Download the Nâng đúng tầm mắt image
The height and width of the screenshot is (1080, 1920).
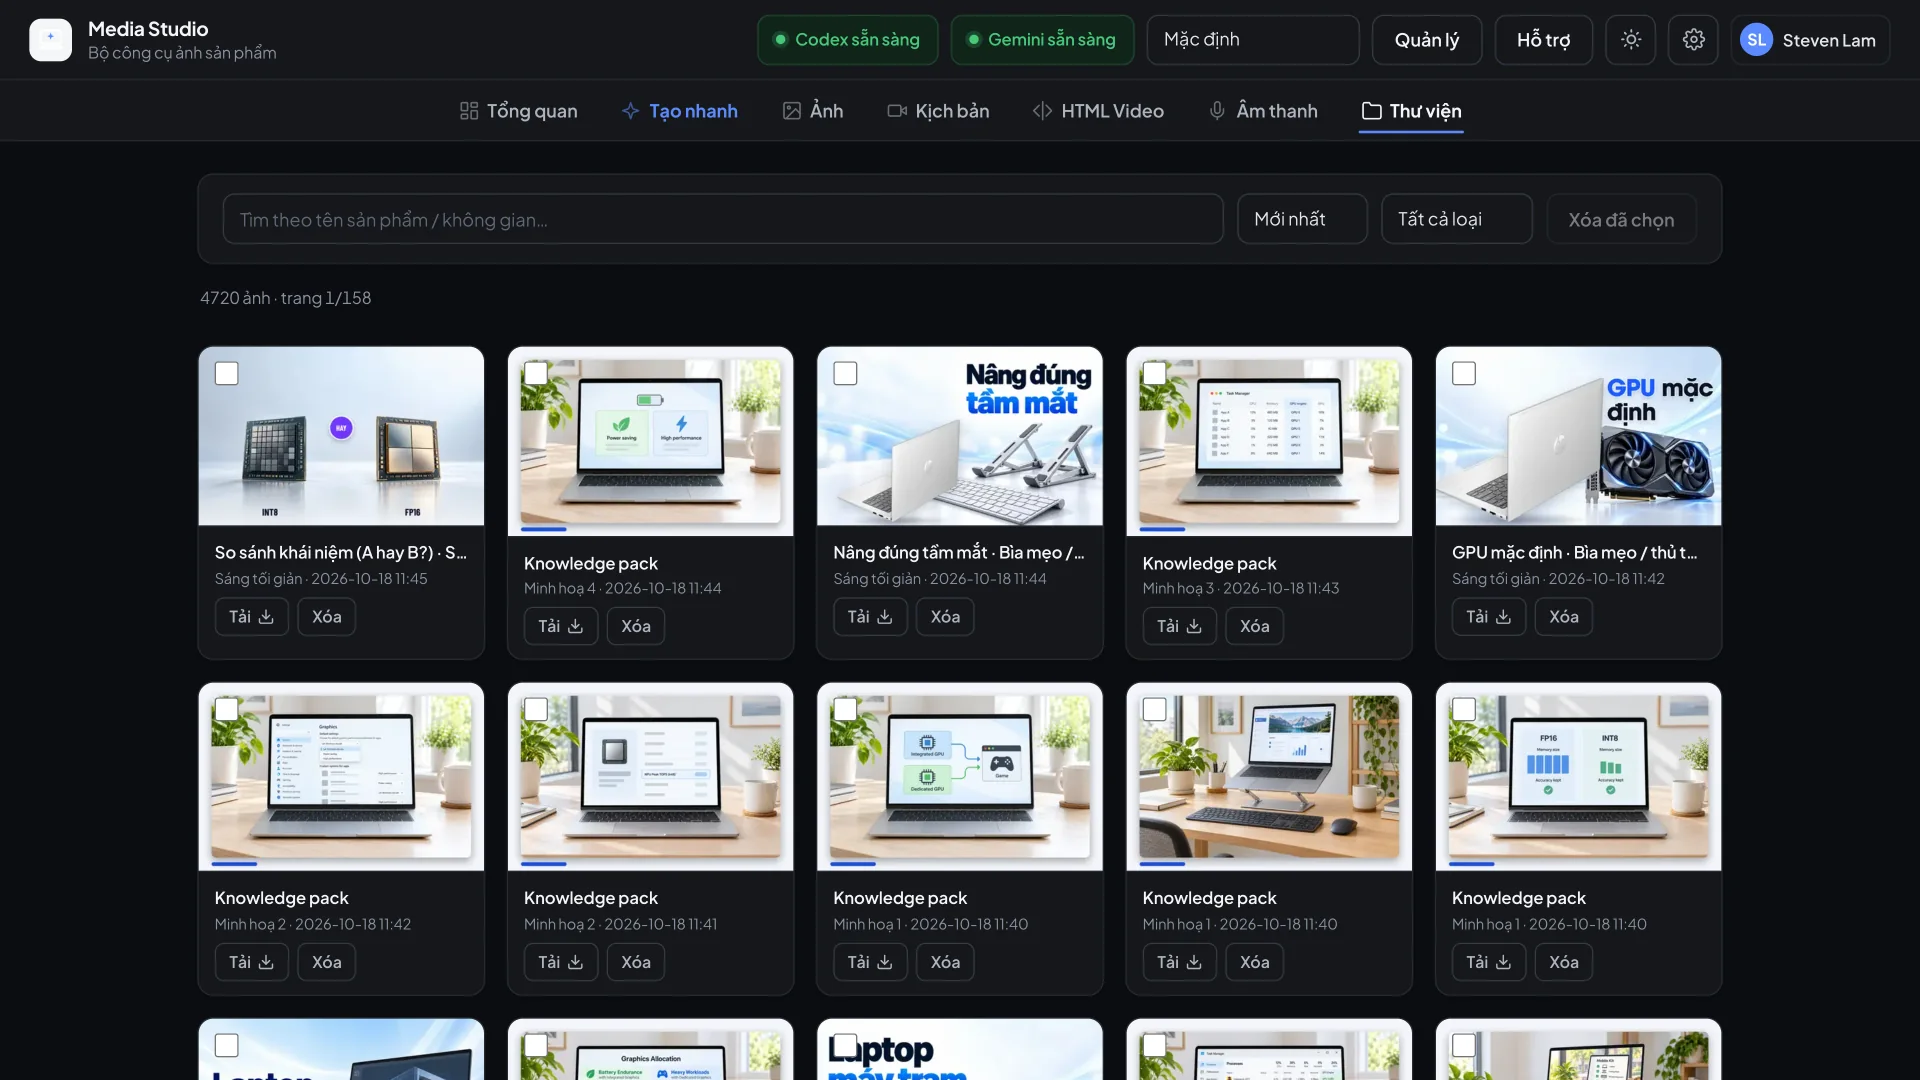870,617
